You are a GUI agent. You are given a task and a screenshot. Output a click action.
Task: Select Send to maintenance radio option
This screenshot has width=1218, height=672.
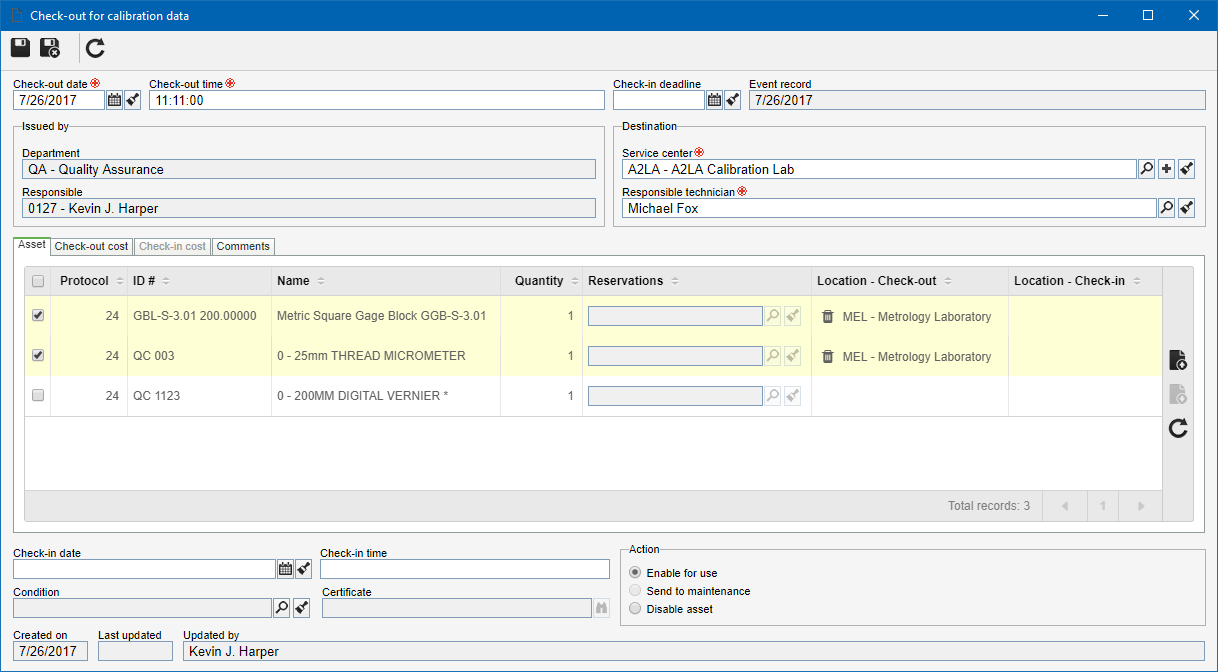(x=634, y=591)
